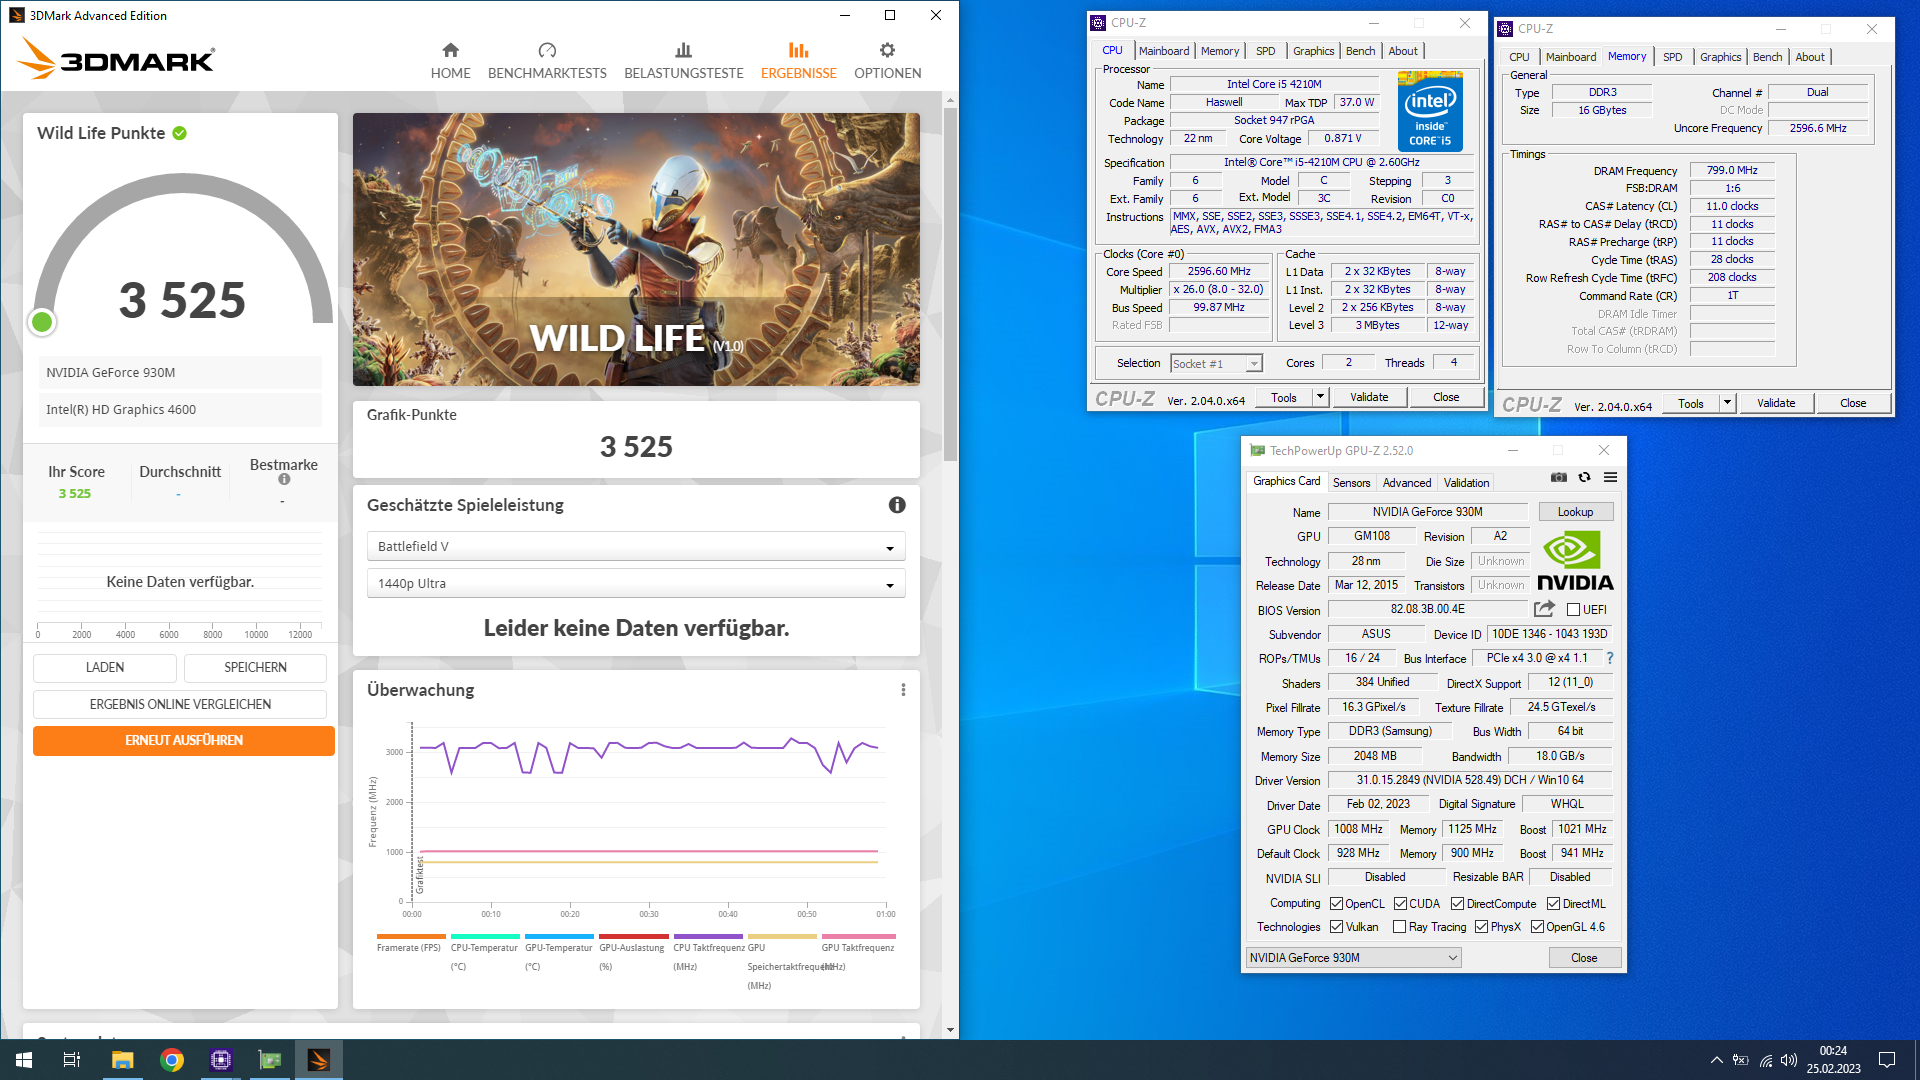1920x1080 pixels.
Task: Click the Wild Life benchmark artwork image
Action: click(x=636, y=249)
